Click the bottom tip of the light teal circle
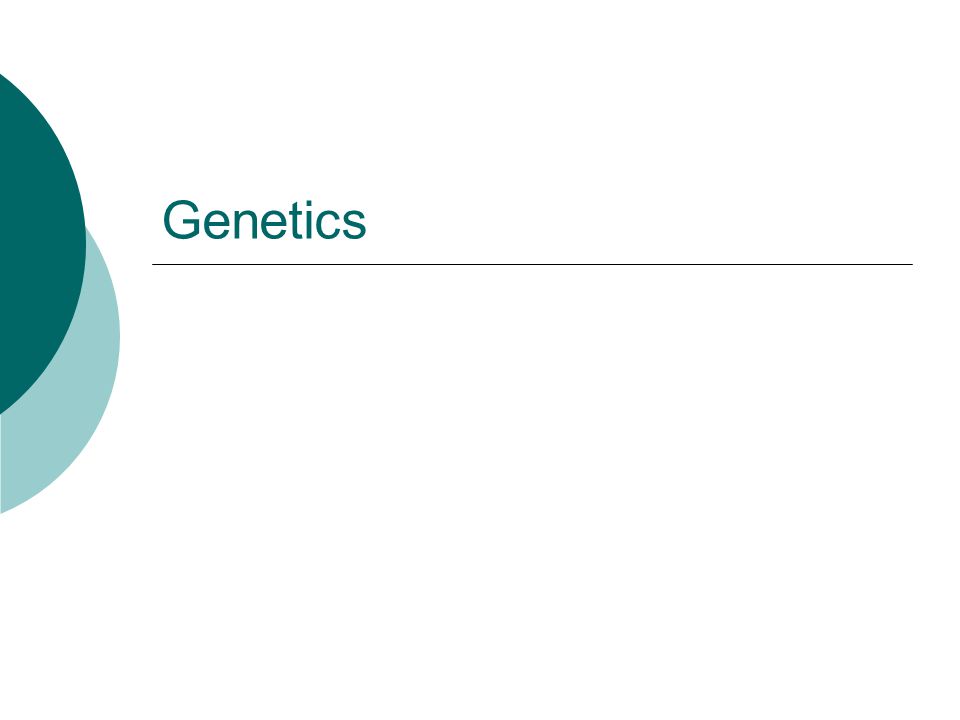 click(x=5, y=509)
